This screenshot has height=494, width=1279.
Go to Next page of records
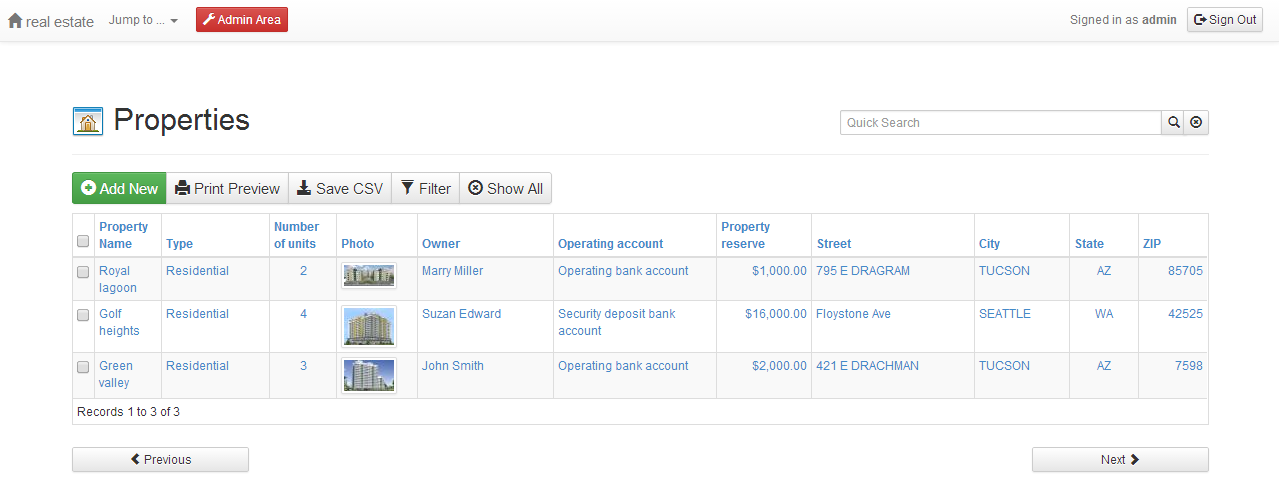point(1120,460)
